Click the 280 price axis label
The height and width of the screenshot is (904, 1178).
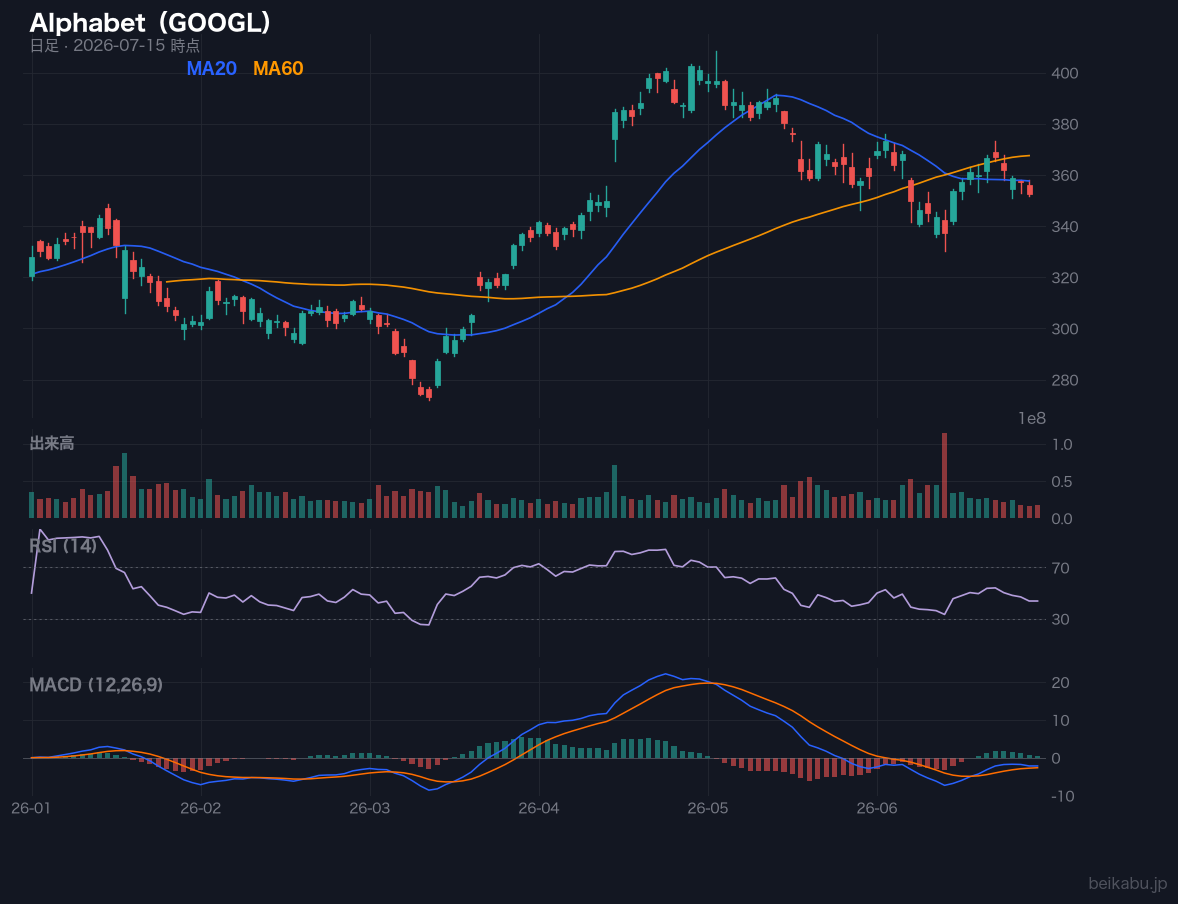[x=1065, y=379]
